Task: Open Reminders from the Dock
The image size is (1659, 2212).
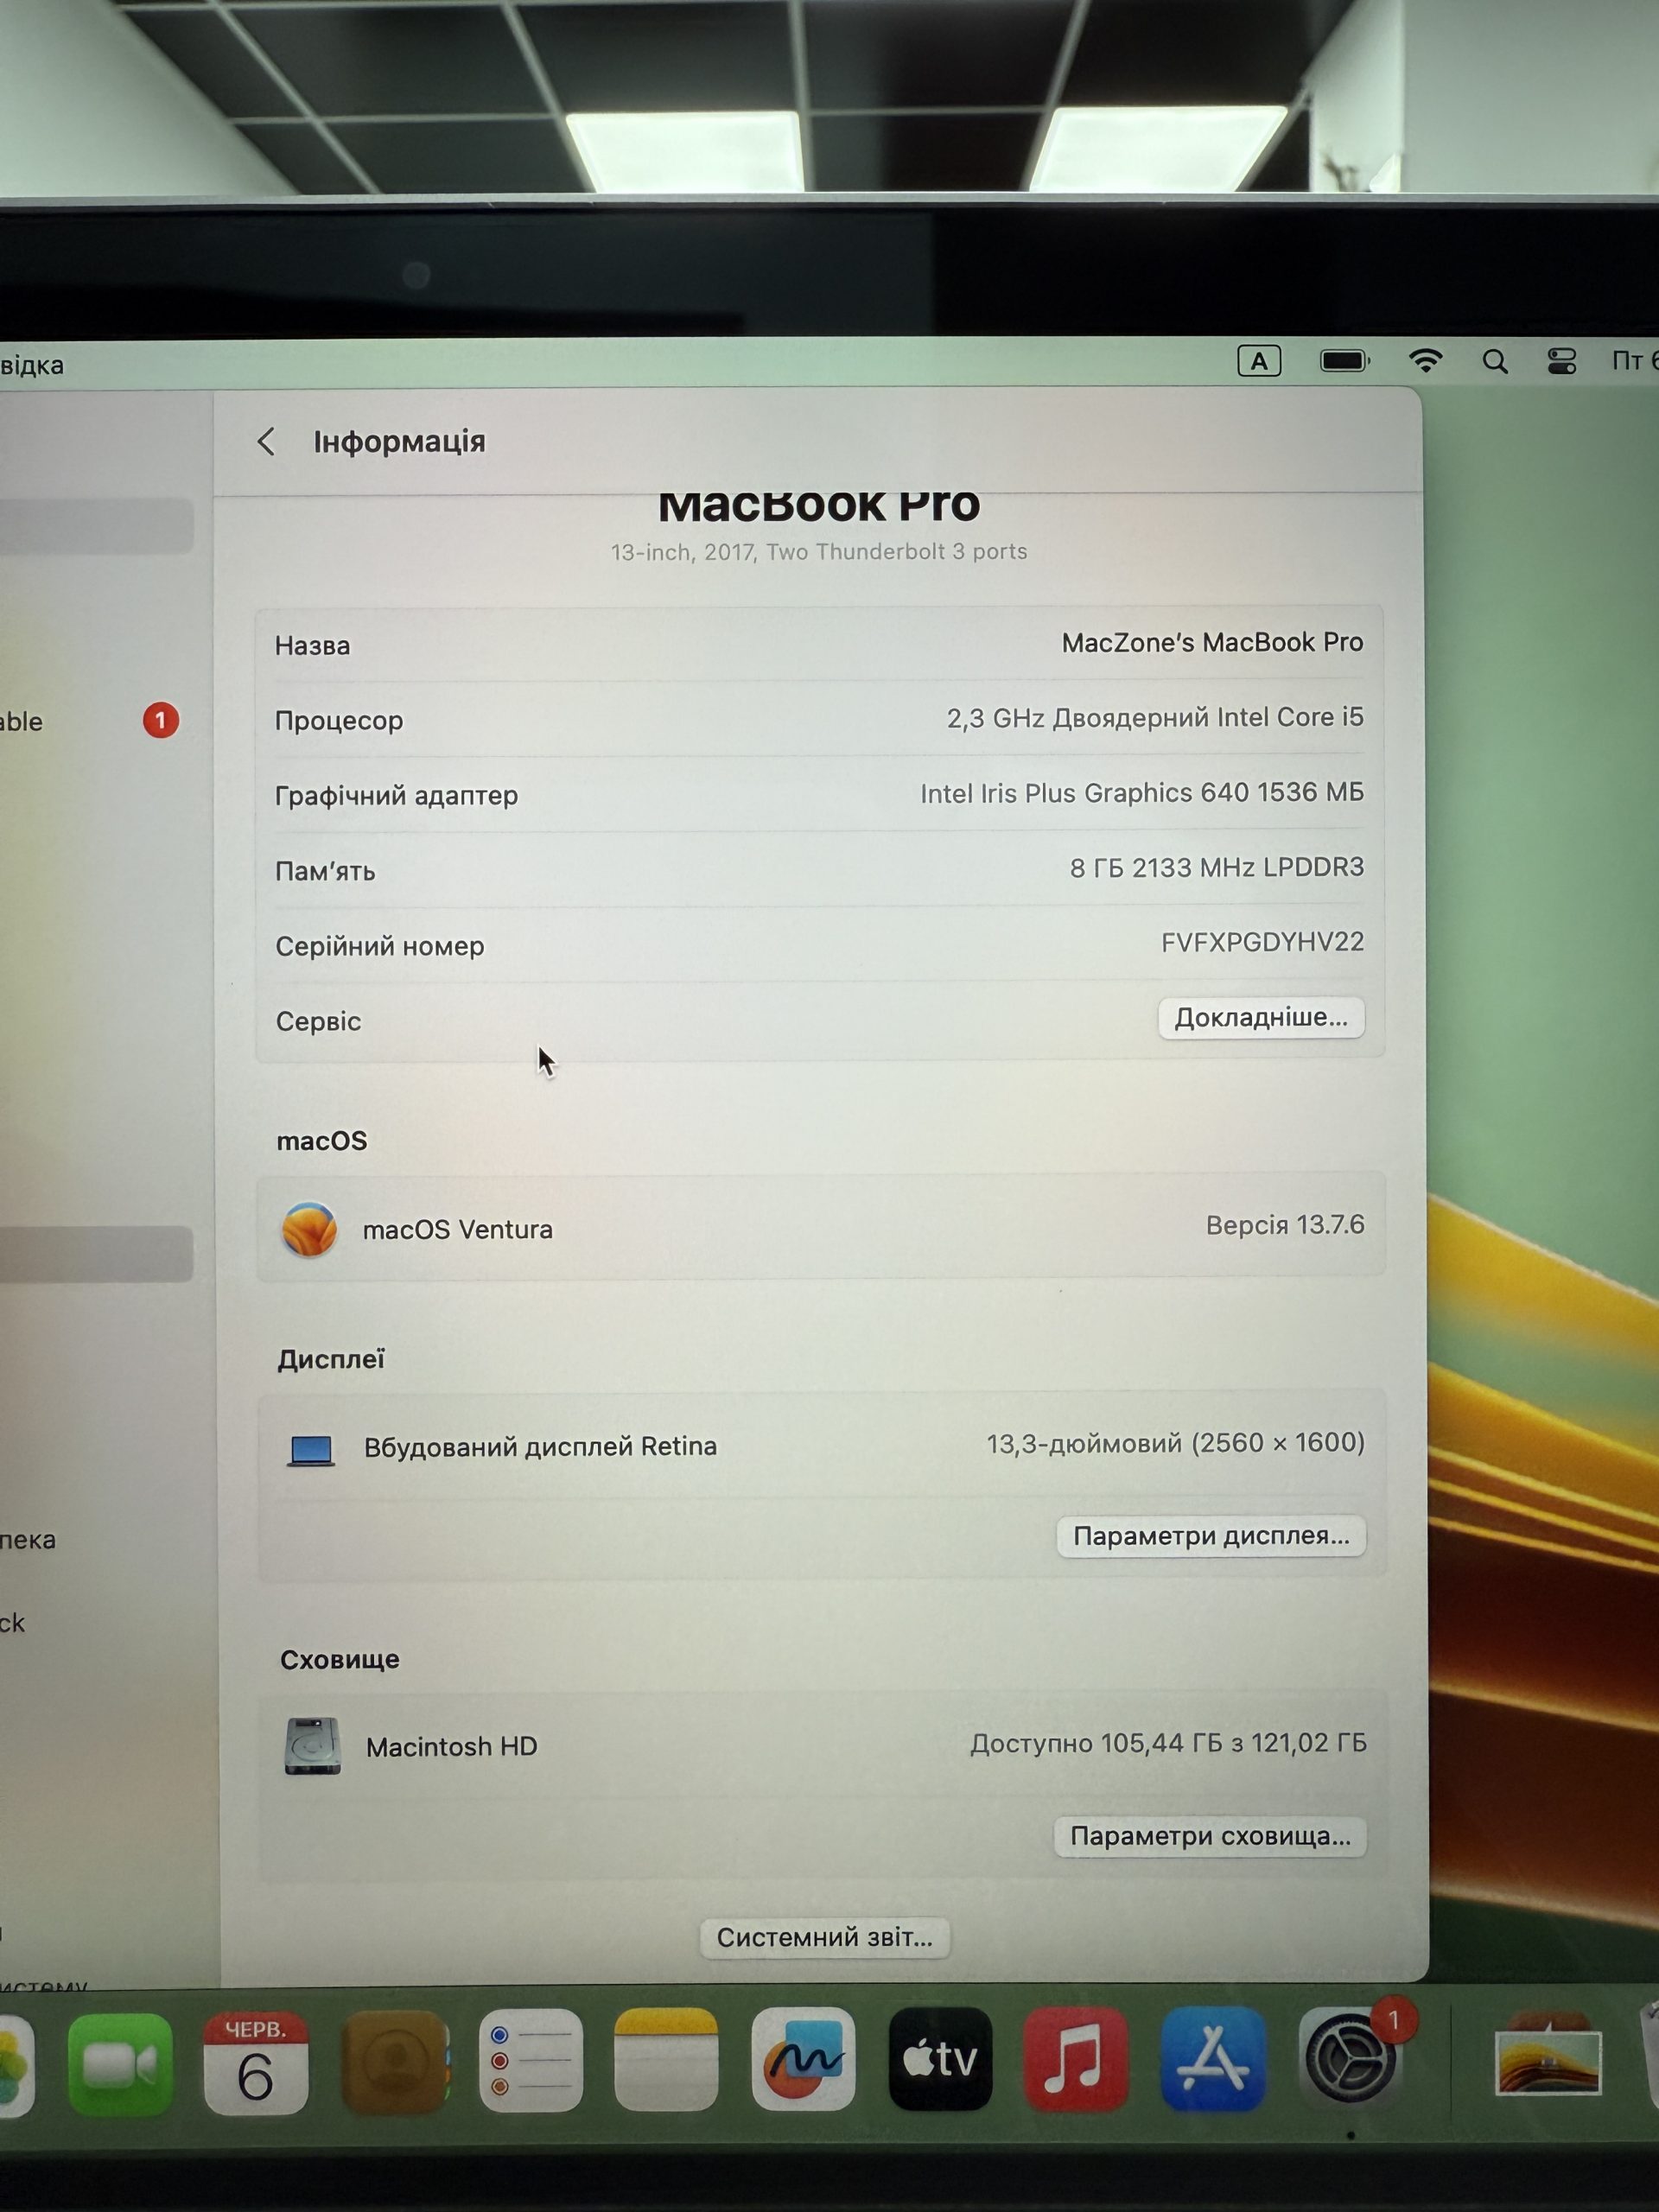Action: [531, 2060]
